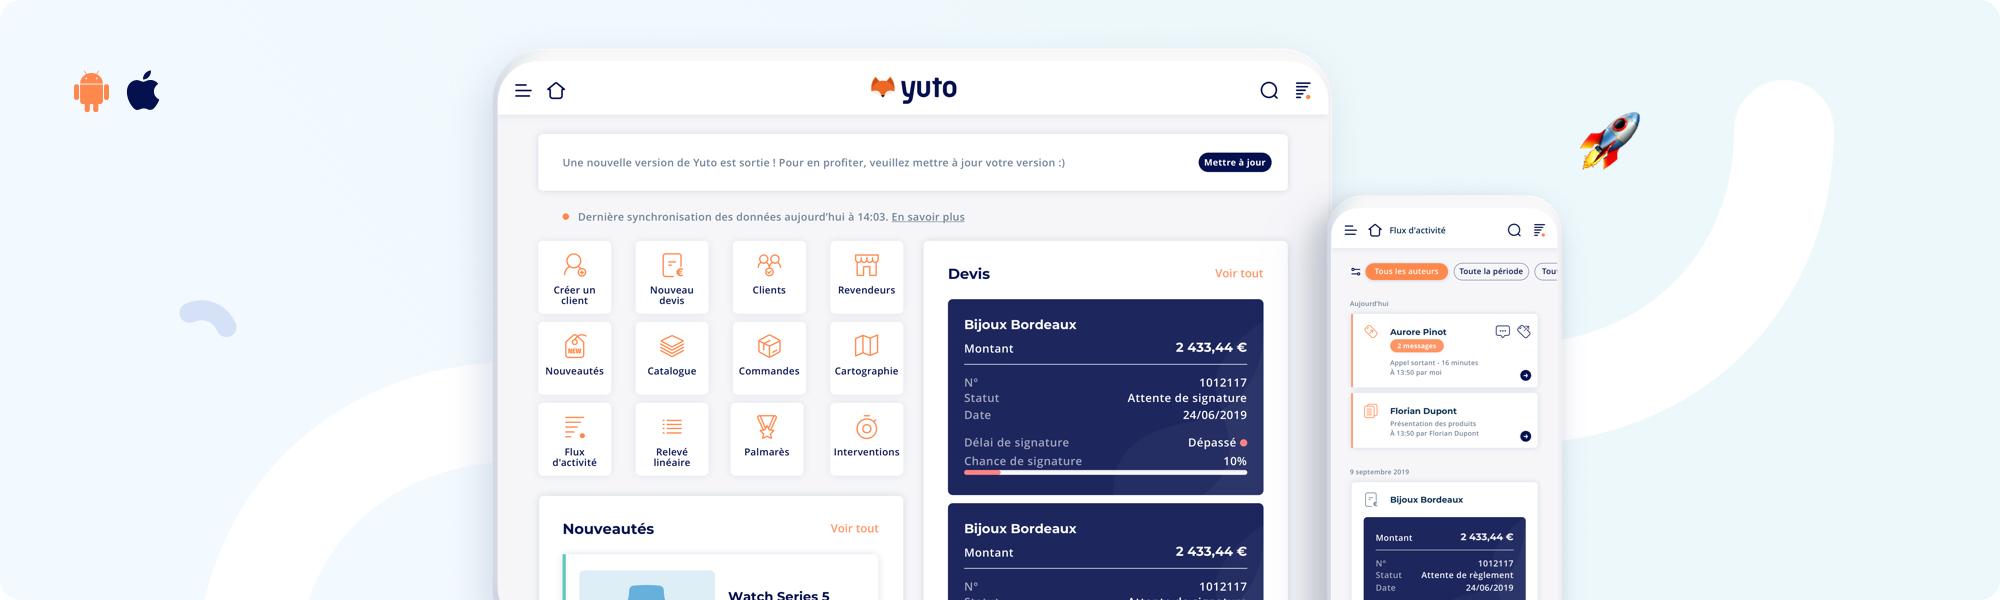
Task: Click the Chance de signature progress bar
Action: point(1105,472)
